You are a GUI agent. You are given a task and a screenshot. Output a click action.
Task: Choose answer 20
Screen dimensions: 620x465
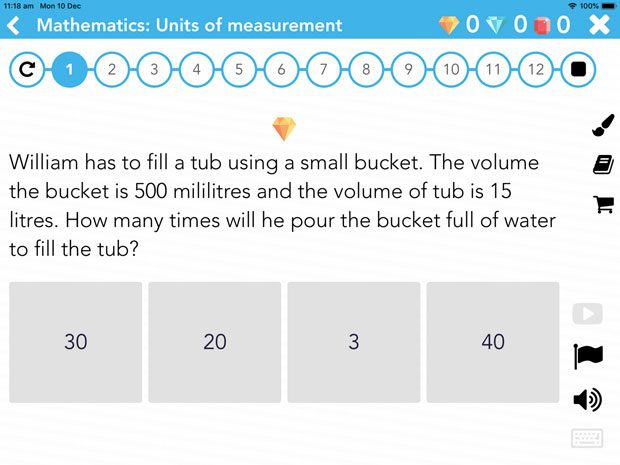coord(215,342)
